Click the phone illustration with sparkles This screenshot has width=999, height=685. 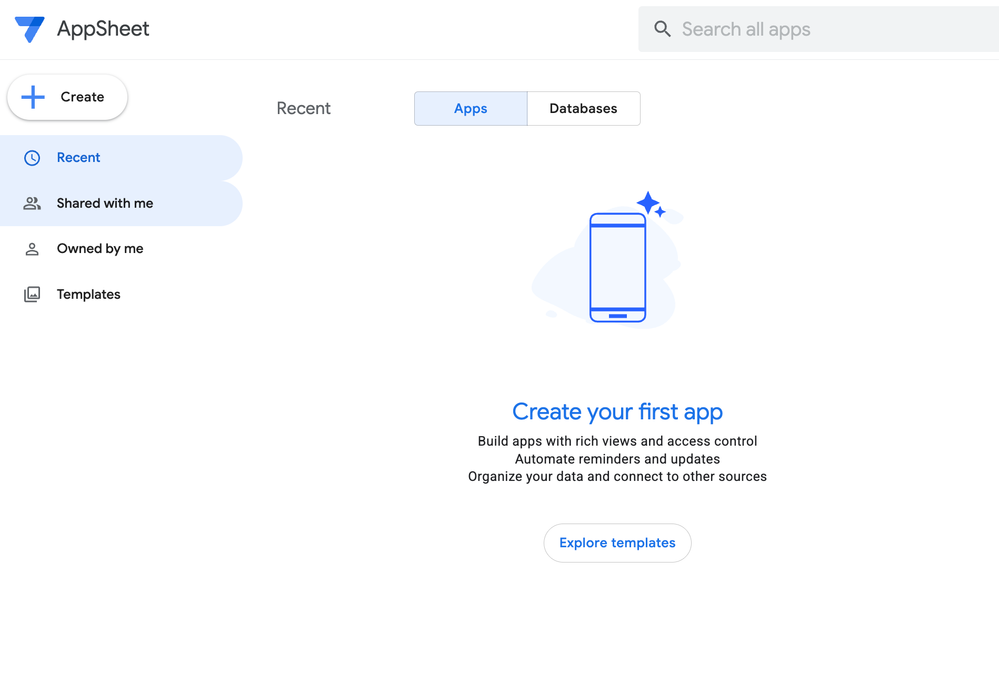pyautogui.click(x=609, y=260)
